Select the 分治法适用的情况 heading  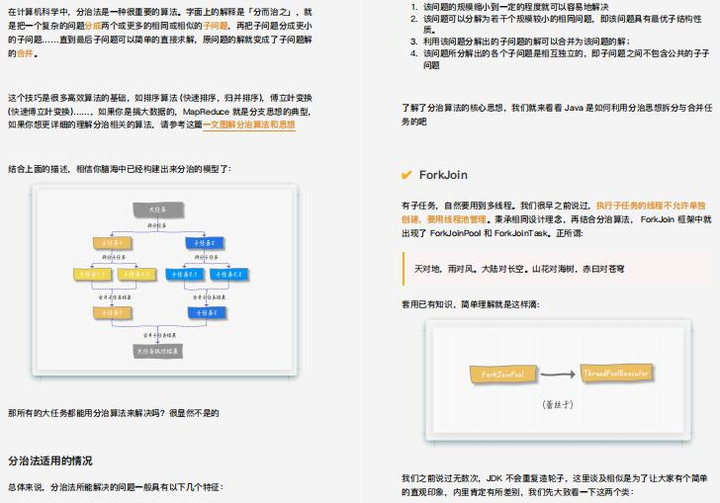tap(50, 461)
